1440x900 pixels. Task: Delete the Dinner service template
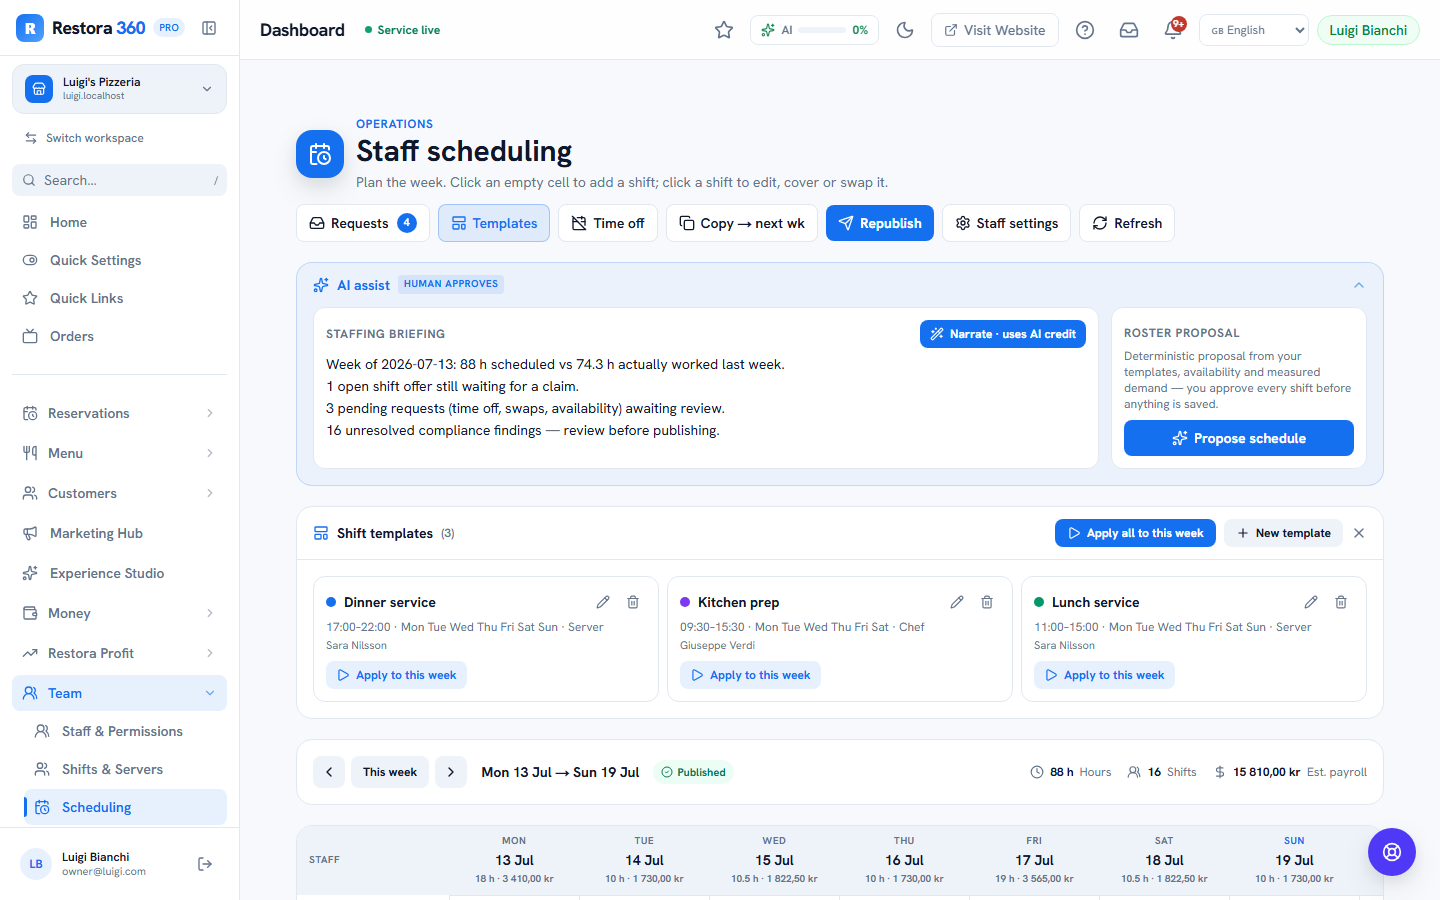[x=633, y=602]
